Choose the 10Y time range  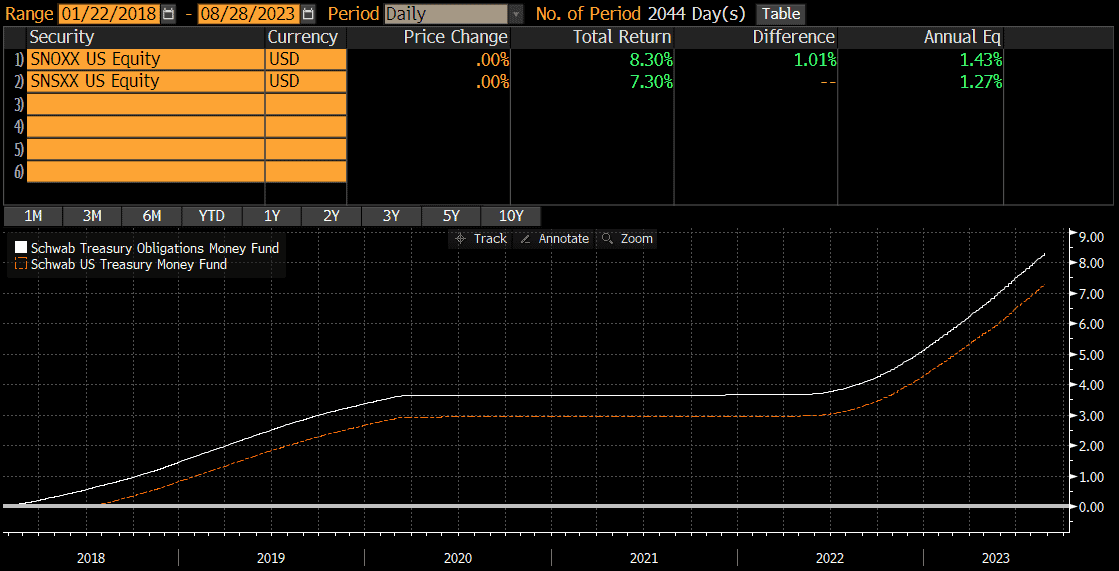pyautogui.click(x=510, y=216)
